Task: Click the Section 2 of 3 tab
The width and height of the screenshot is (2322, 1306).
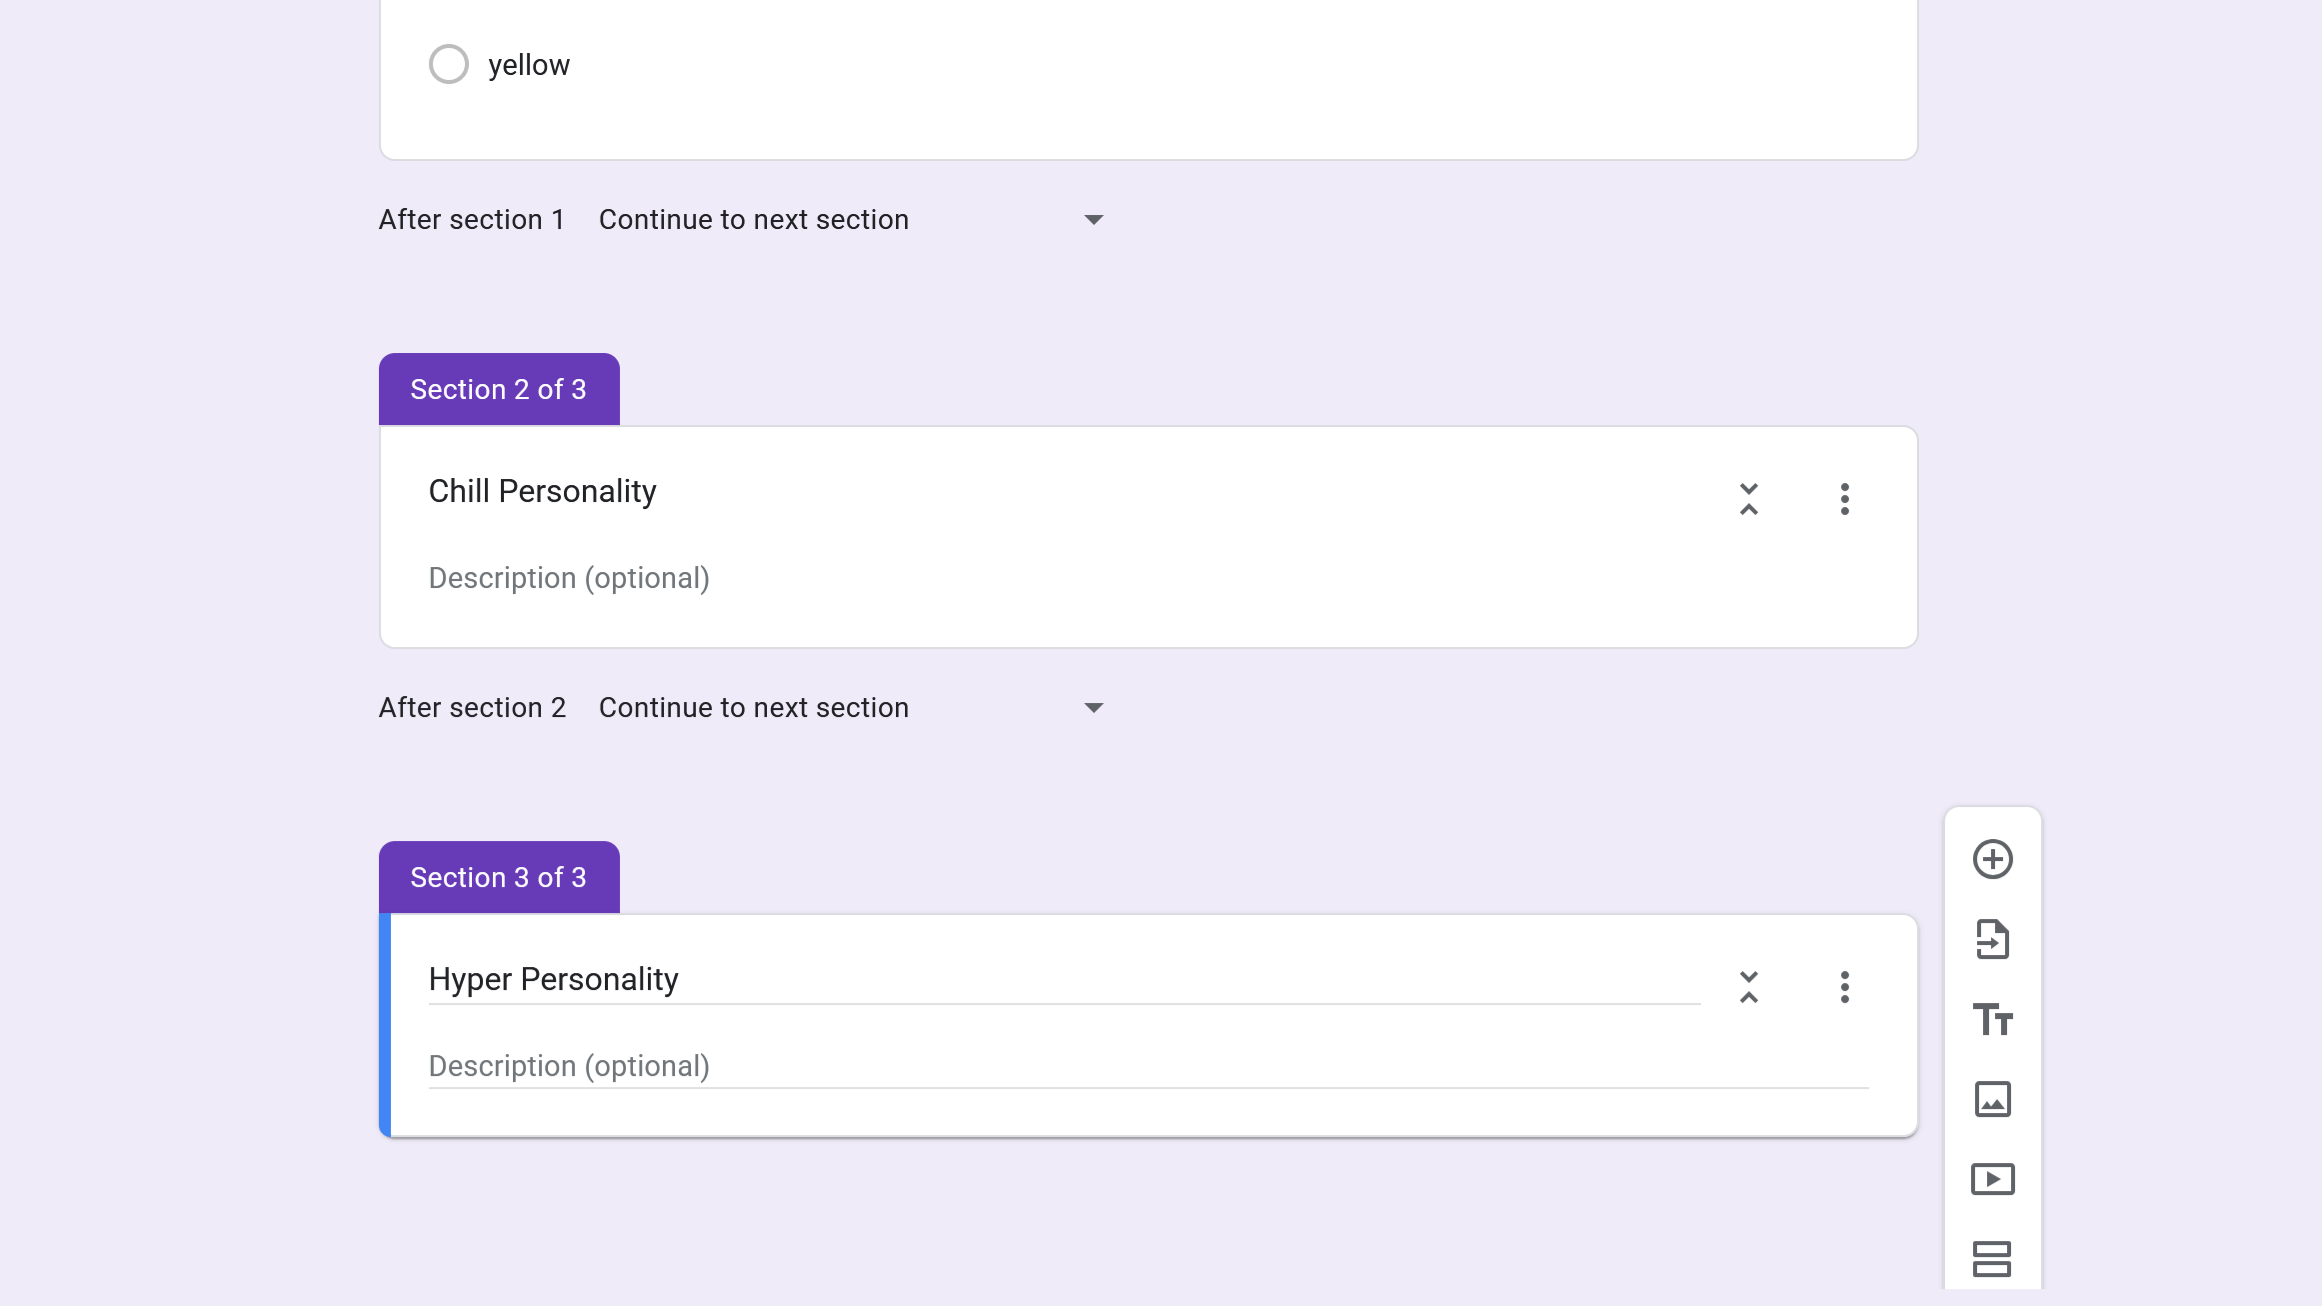Action: 499,389
